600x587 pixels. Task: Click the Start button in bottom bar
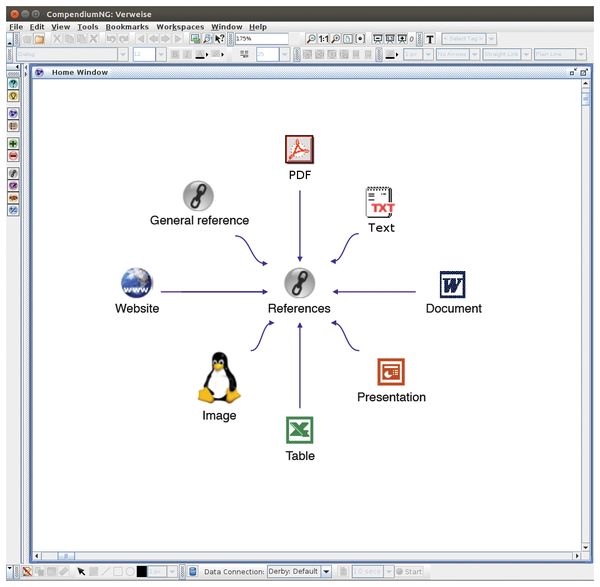click(x=409, y=571)
